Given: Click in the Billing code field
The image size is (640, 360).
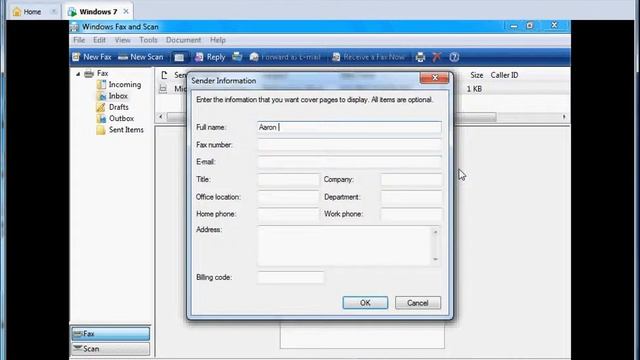Looking at the screenshot, I should coord(291,277).
